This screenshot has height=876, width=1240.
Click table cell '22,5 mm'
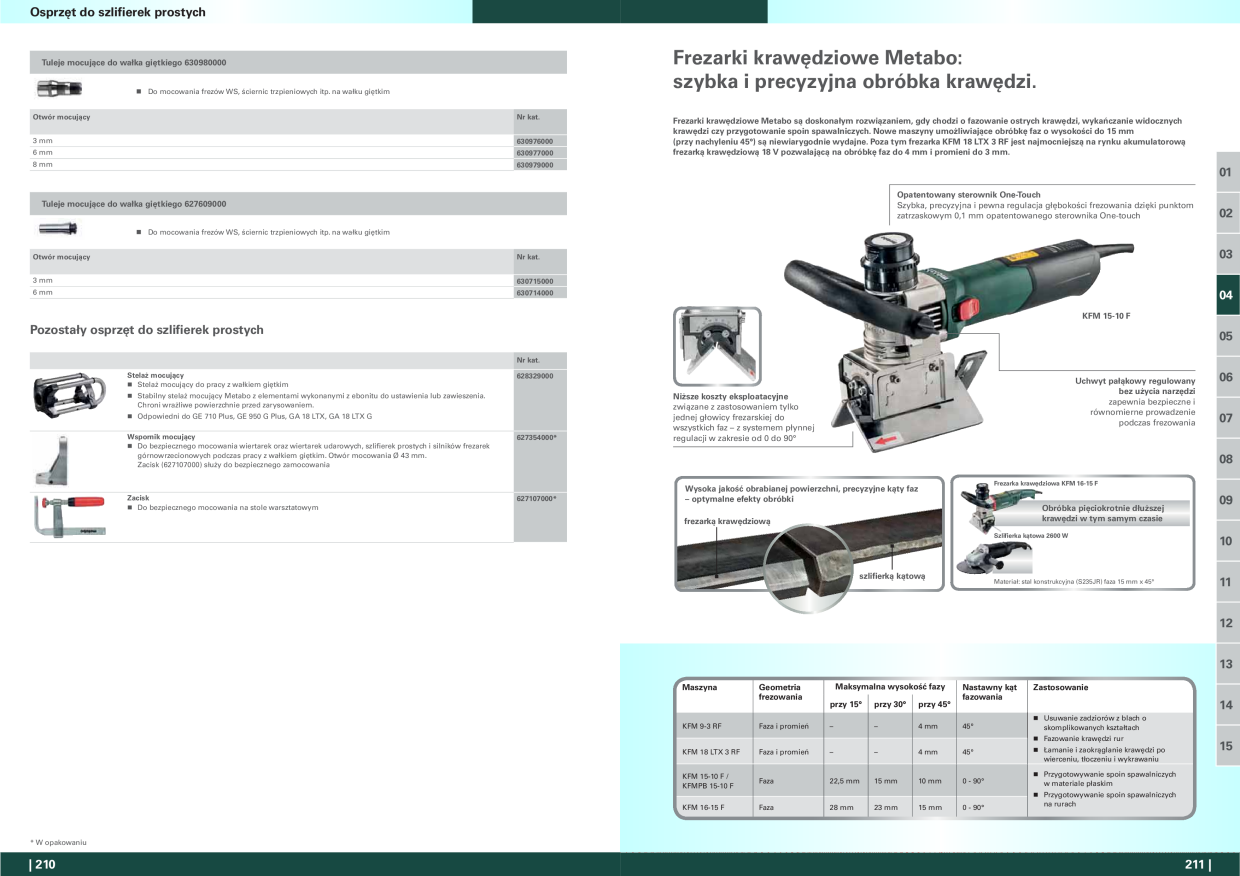(845, 780)
